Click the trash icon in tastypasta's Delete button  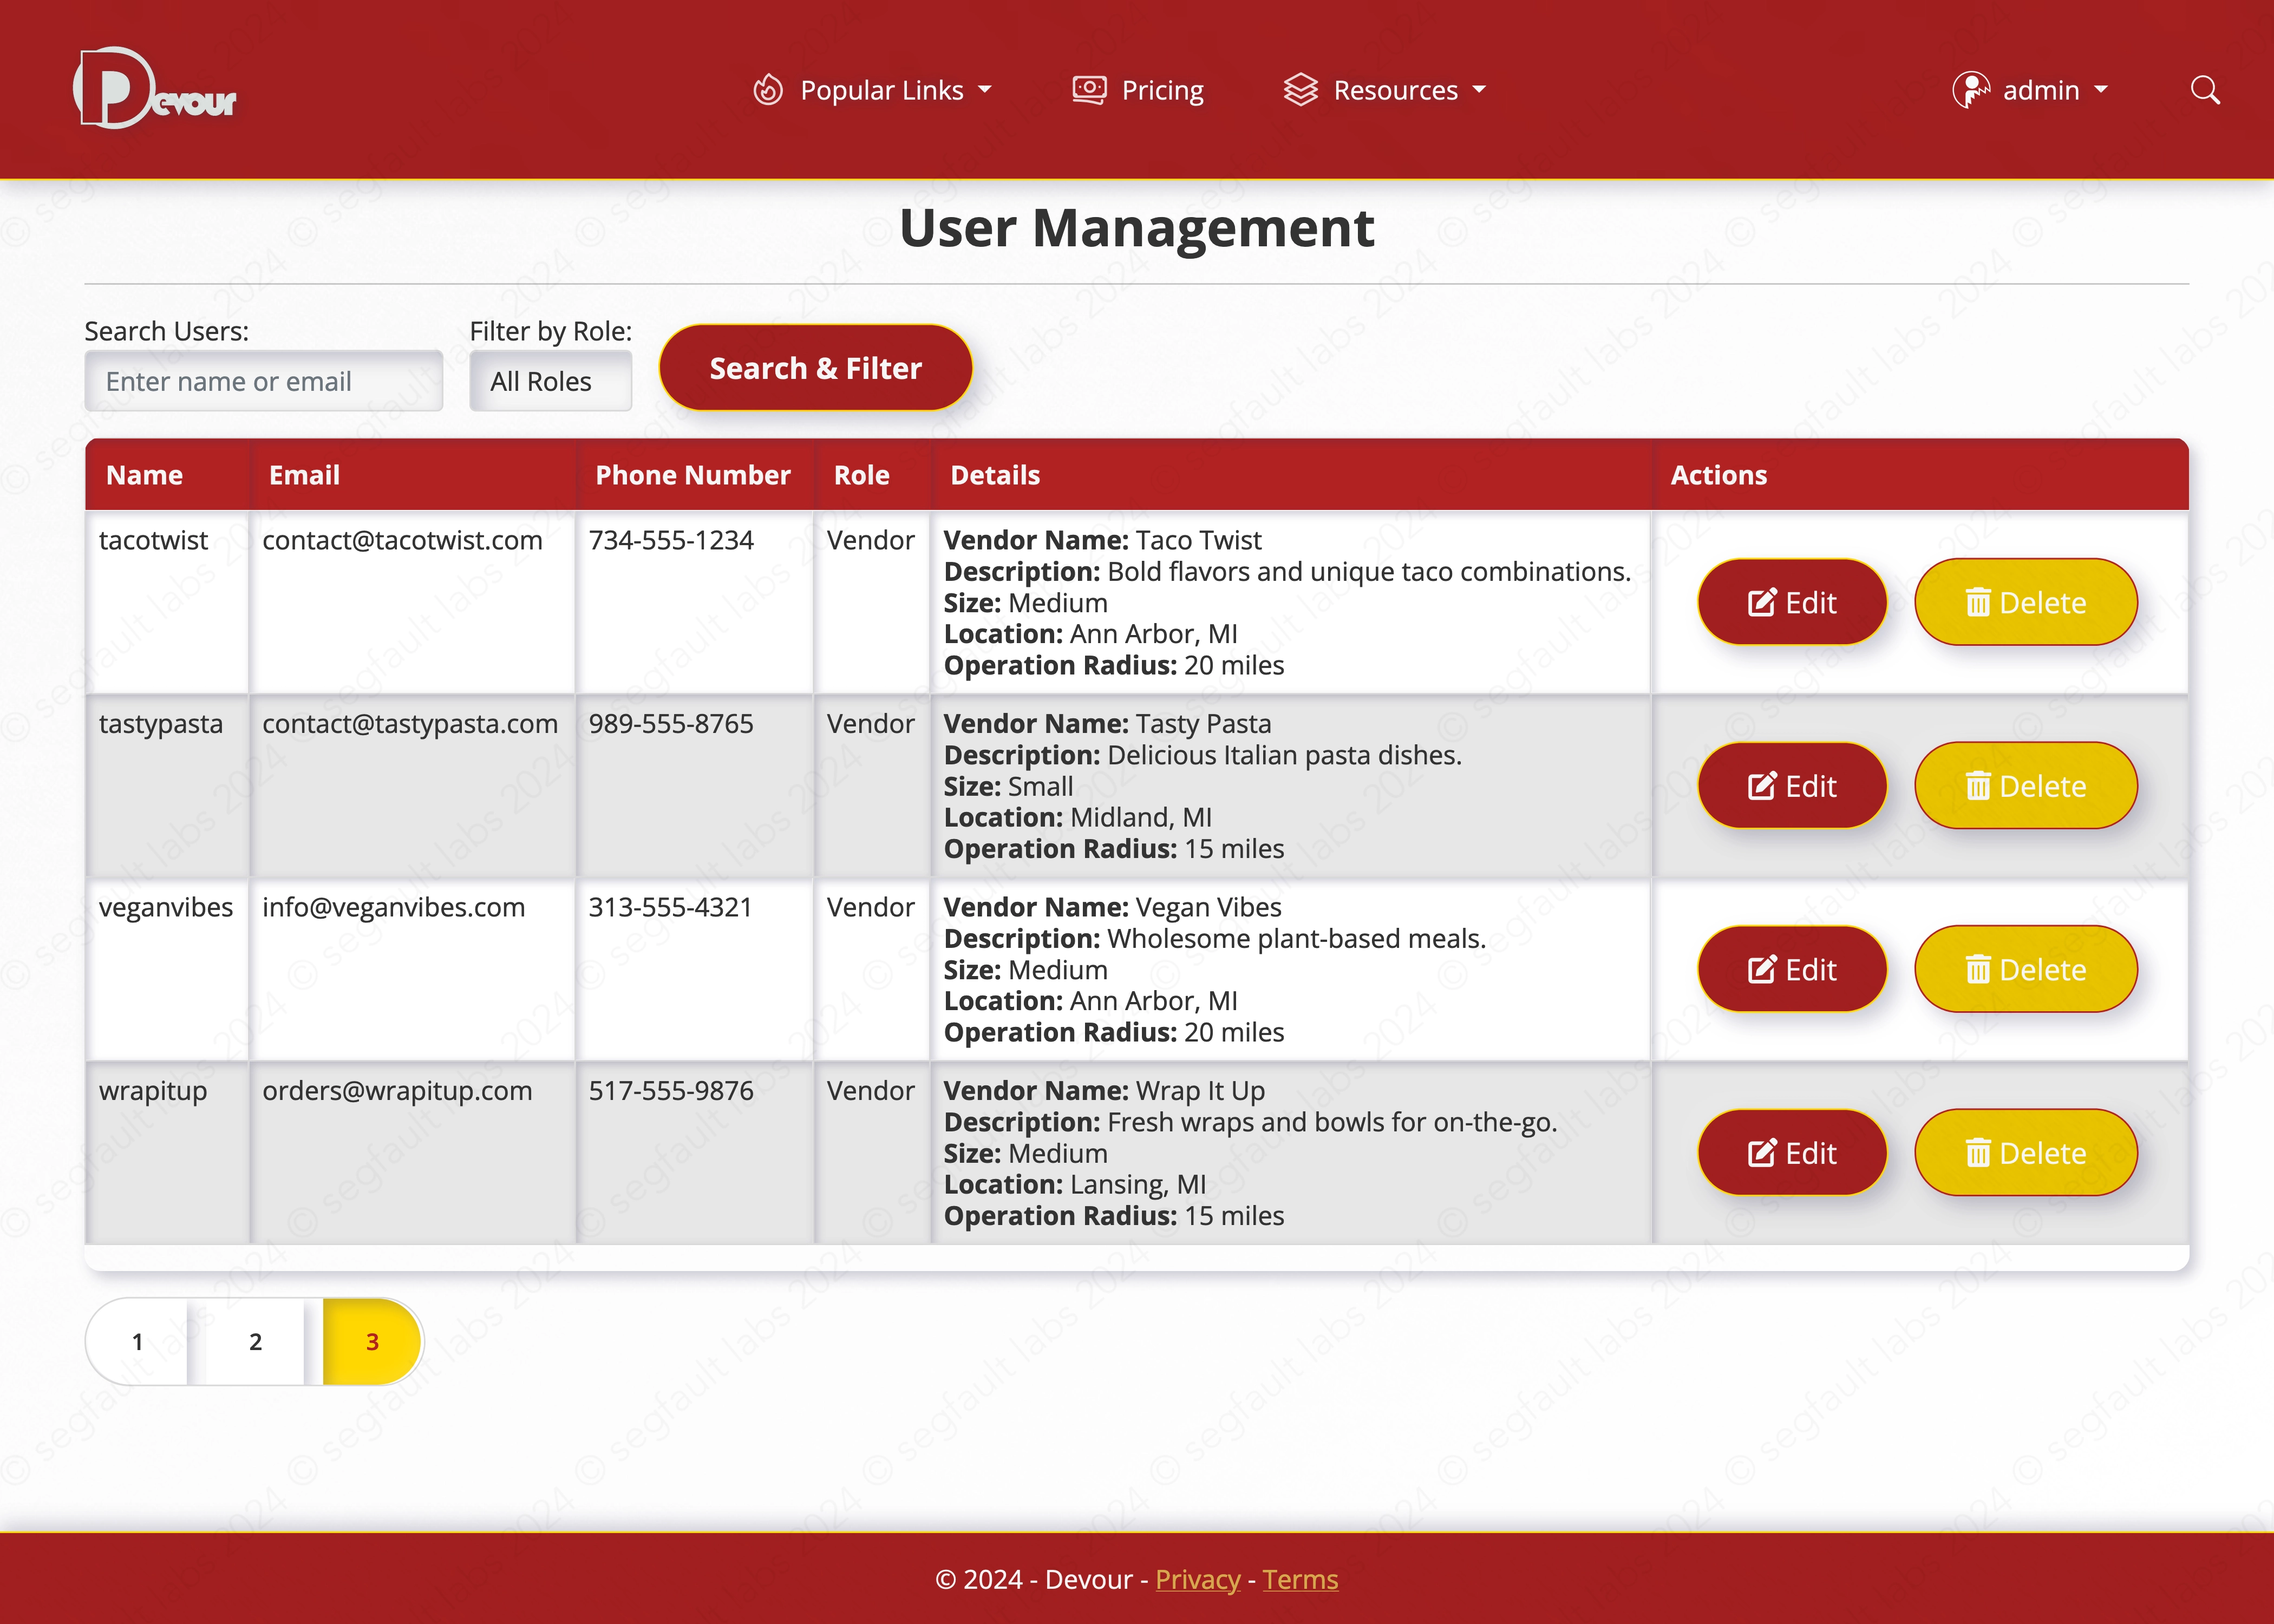tap(1977, 786)
